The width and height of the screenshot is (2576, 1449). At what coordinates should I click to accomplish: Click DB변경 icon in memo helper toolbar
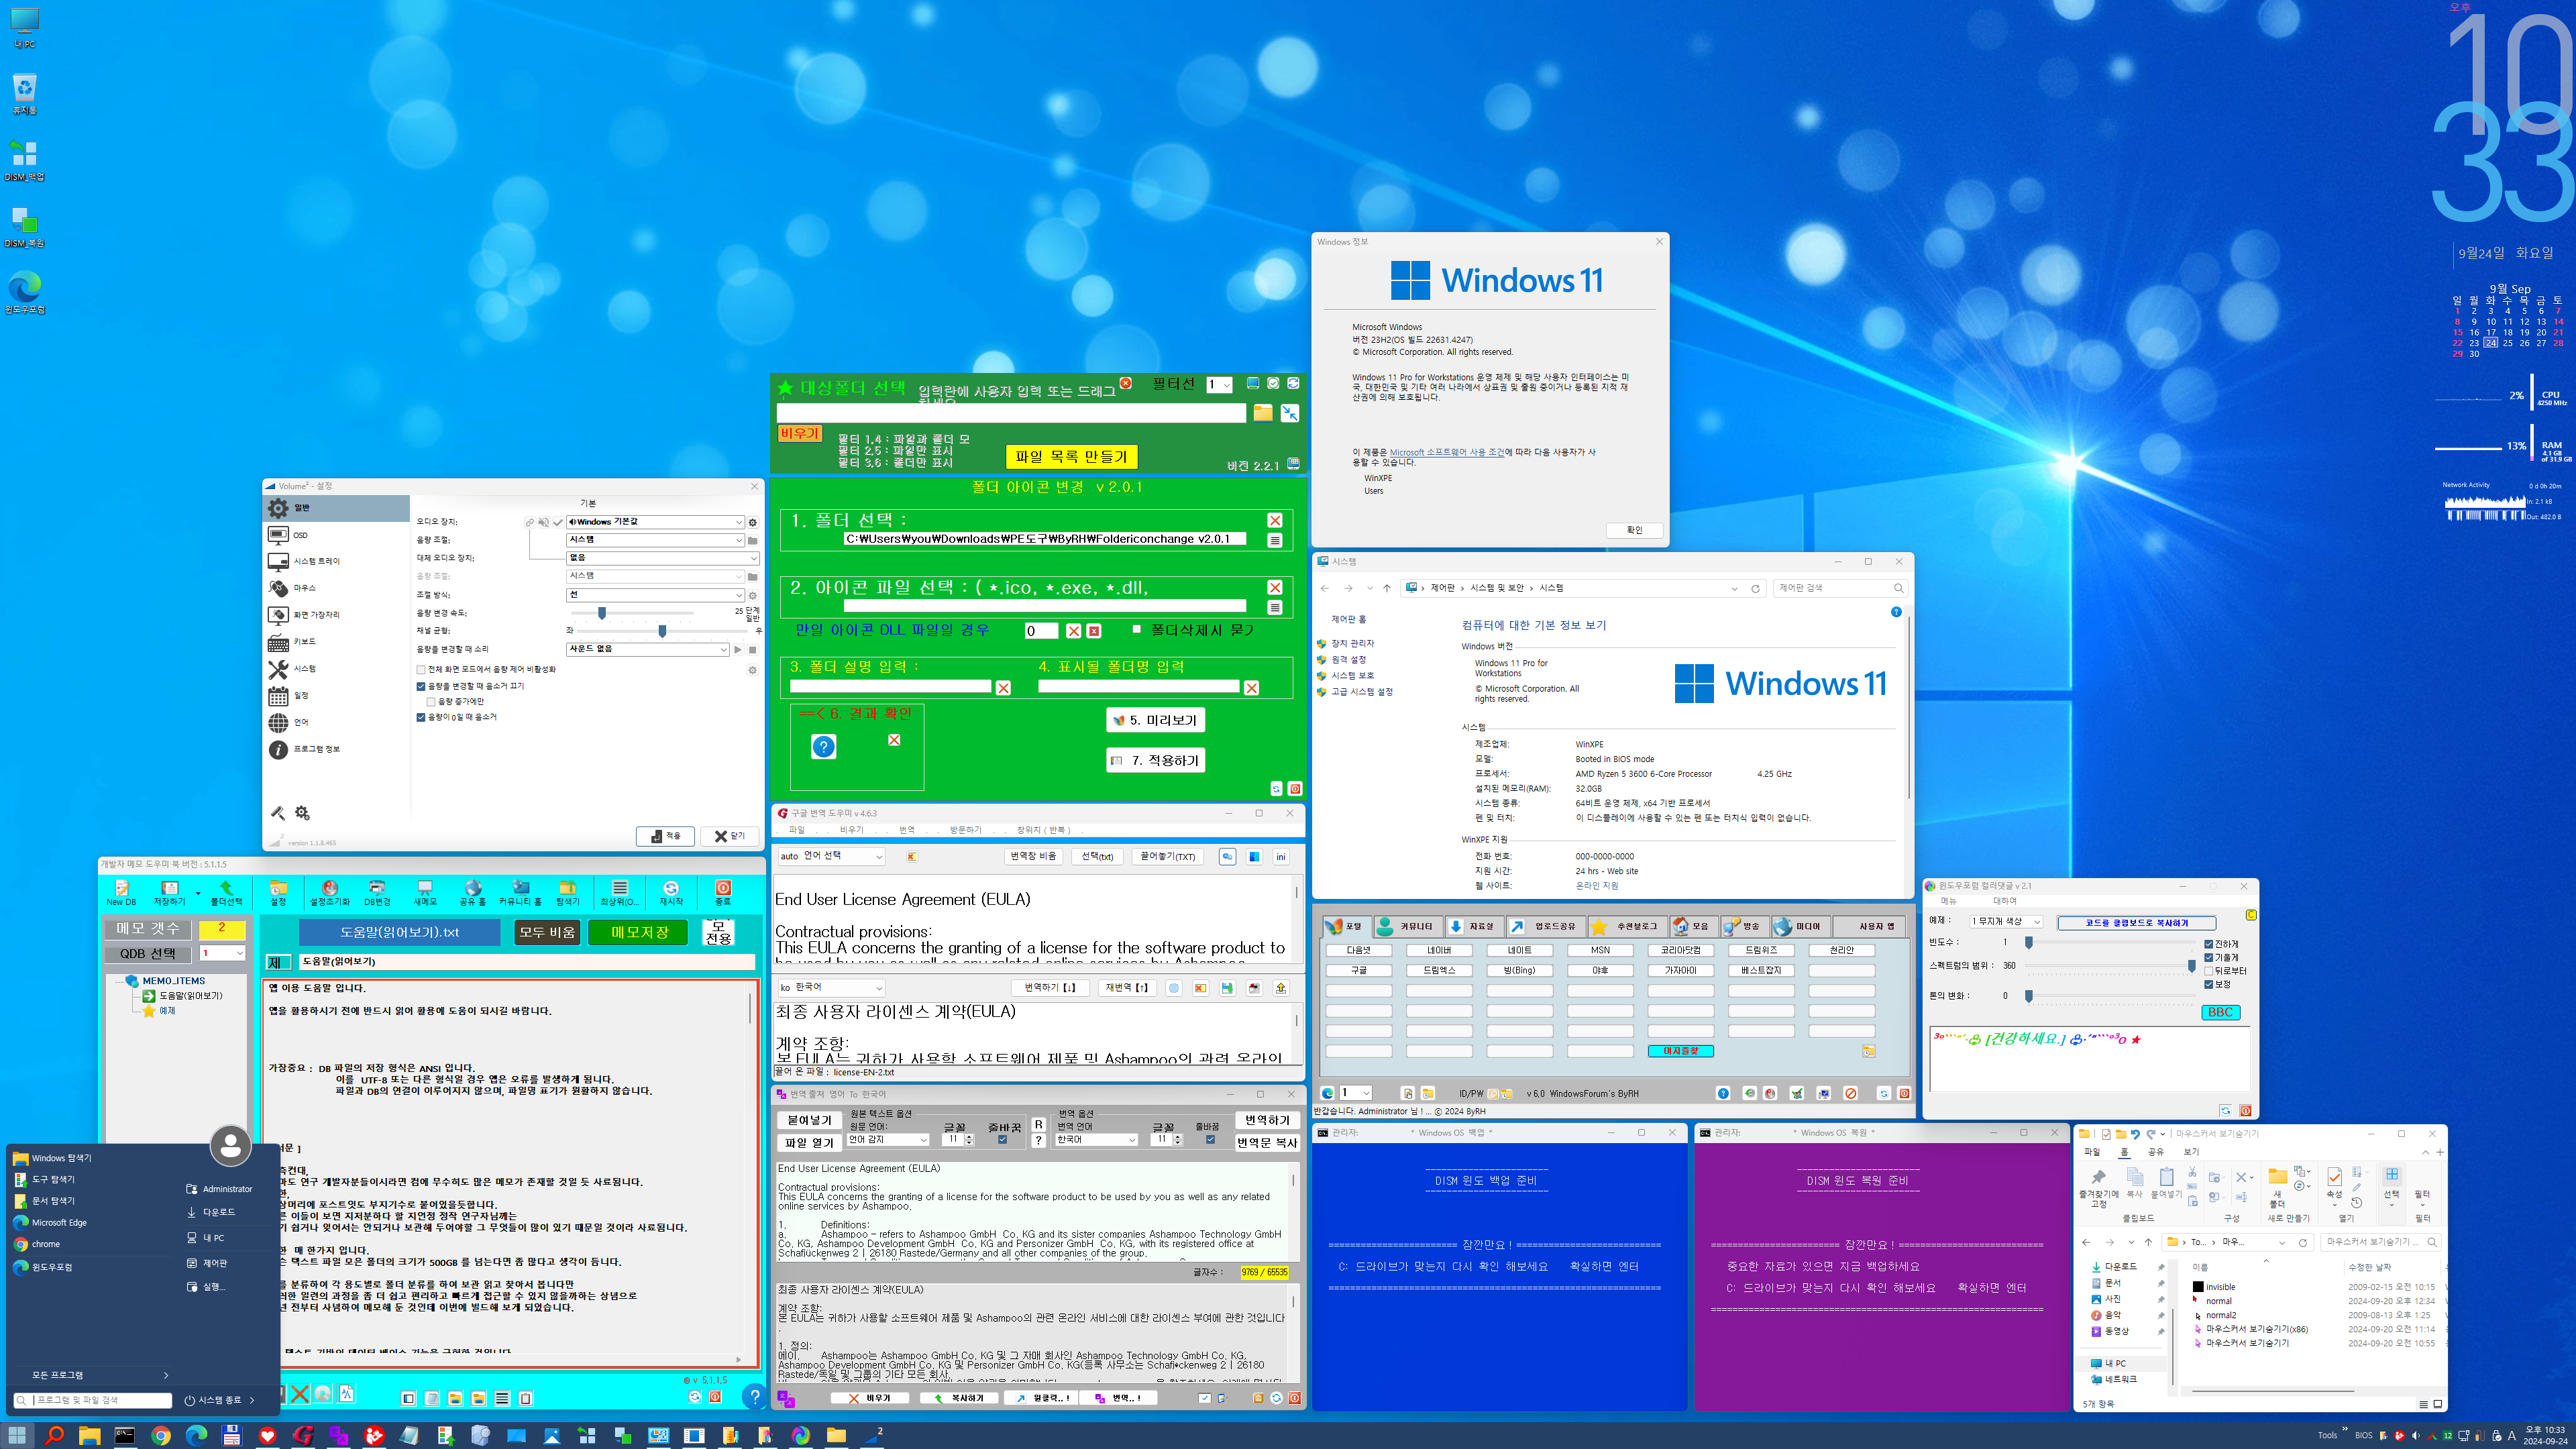pyautogui.click(x=377, y=888)
